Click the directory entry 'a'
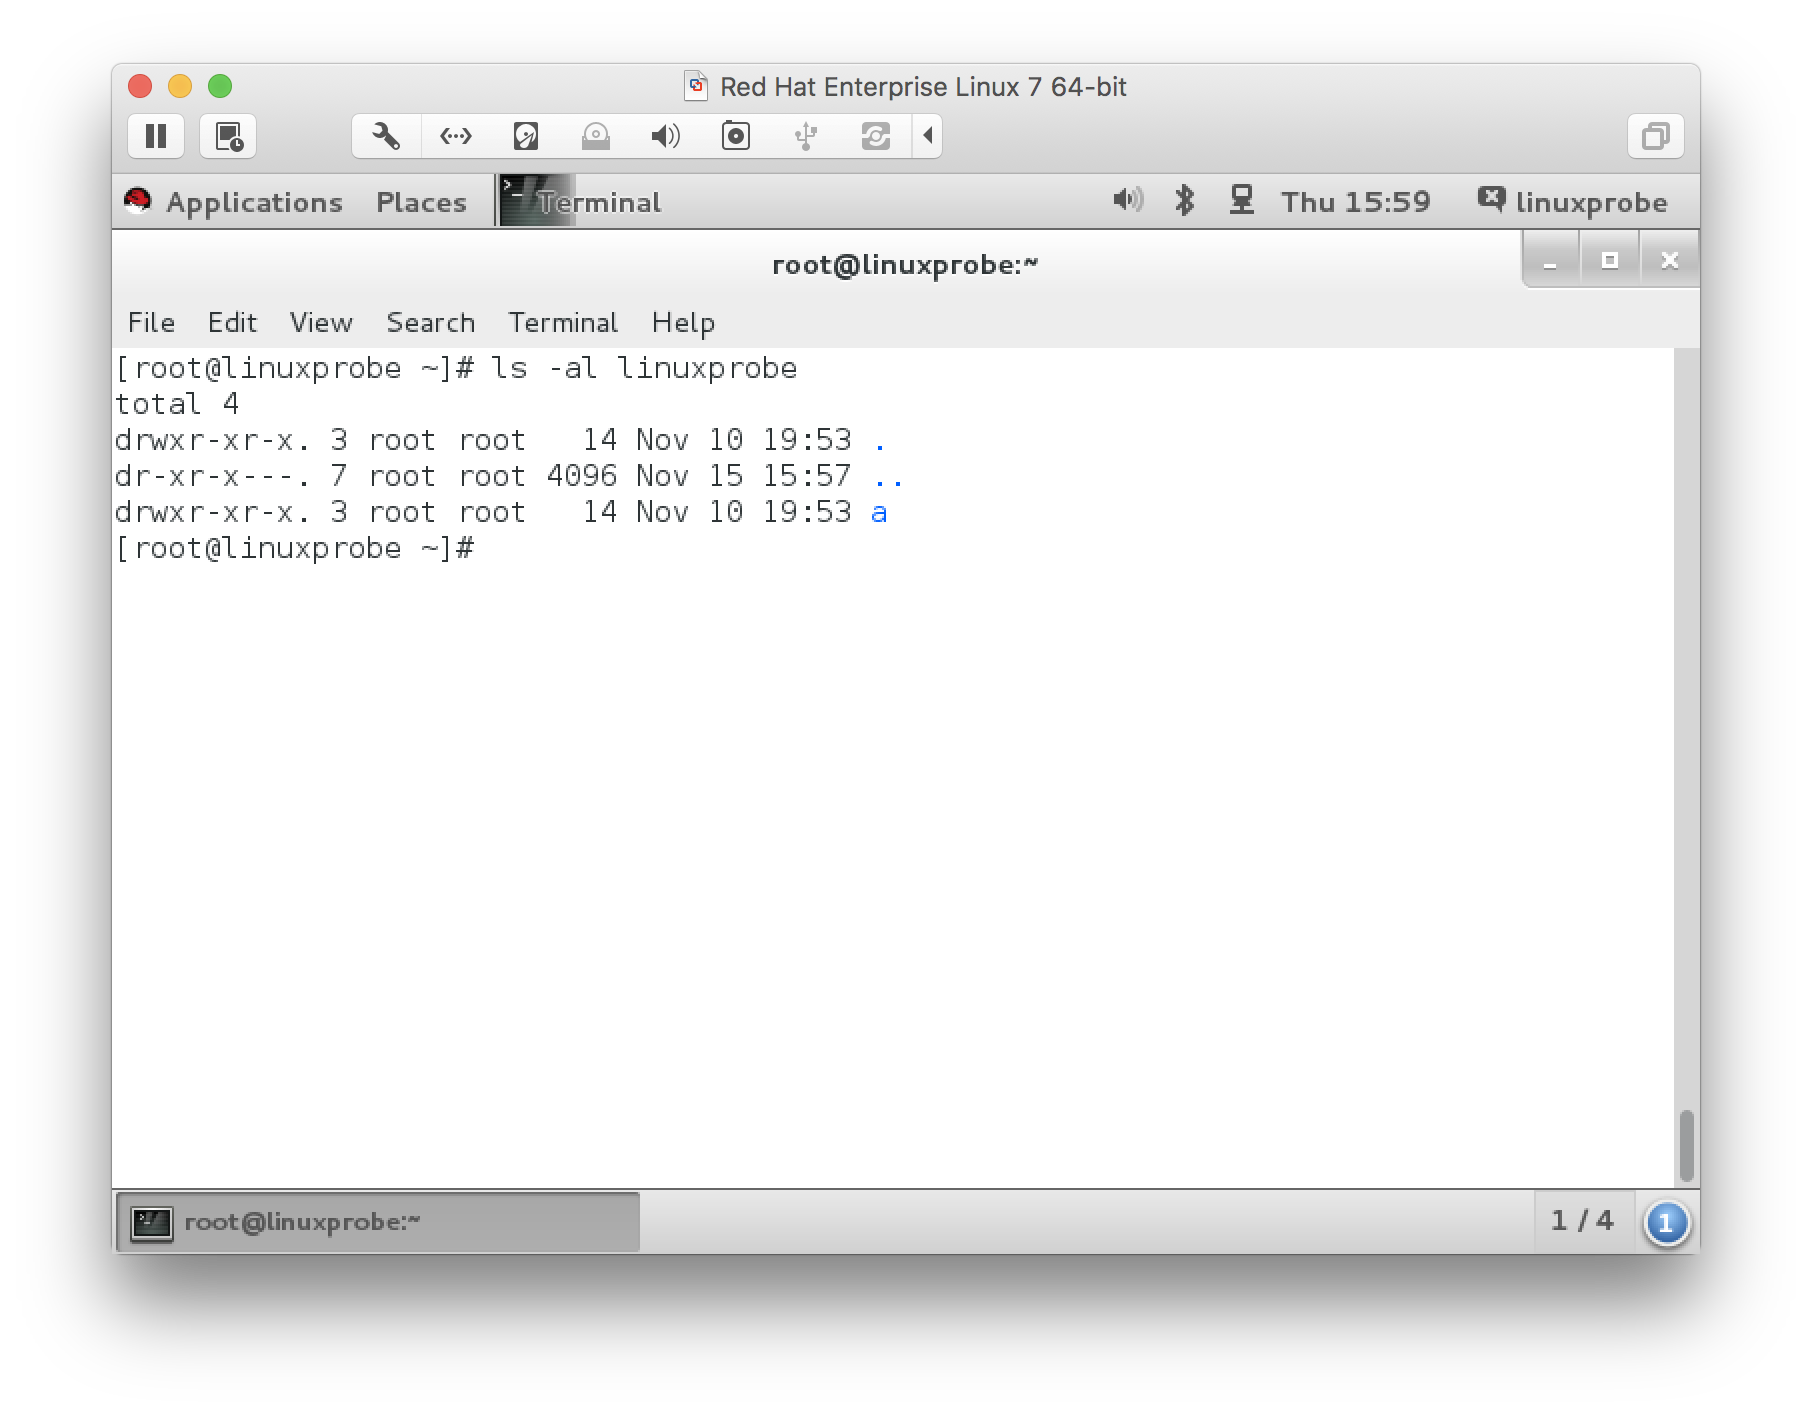 pyautogui.click(x=879, y=513)
